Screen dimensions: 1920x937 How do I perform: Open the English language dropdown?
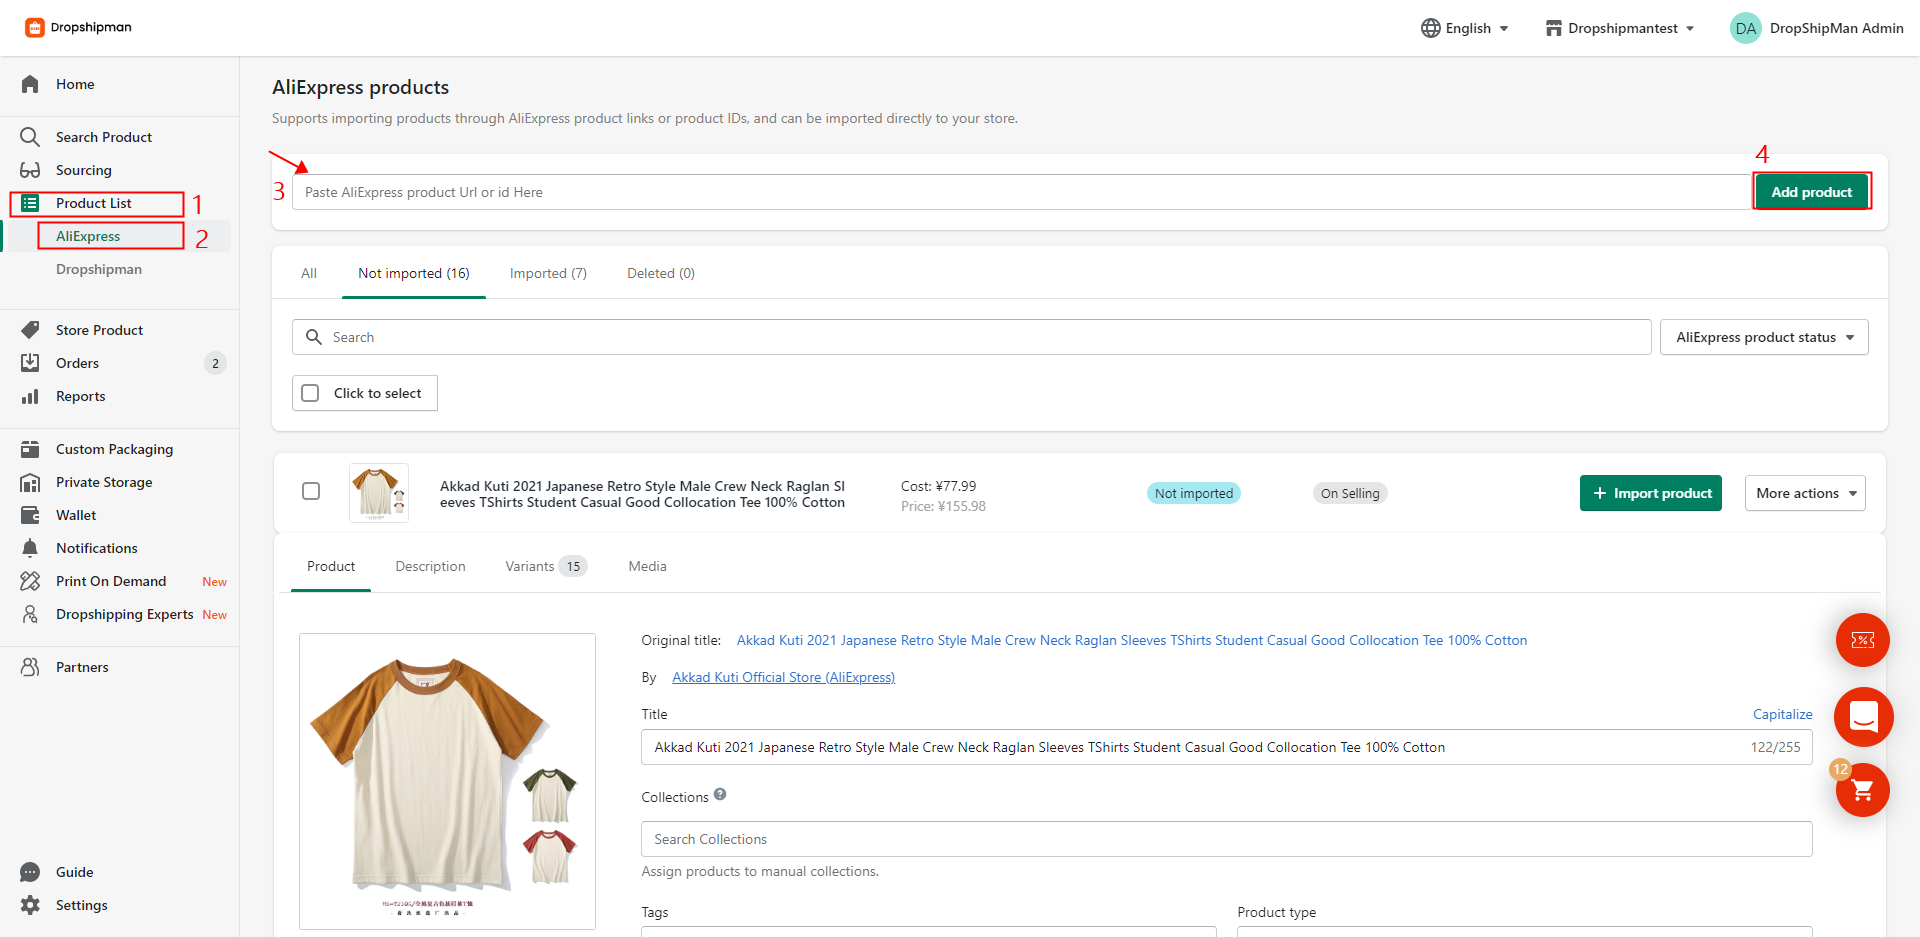click(1465, 28)
